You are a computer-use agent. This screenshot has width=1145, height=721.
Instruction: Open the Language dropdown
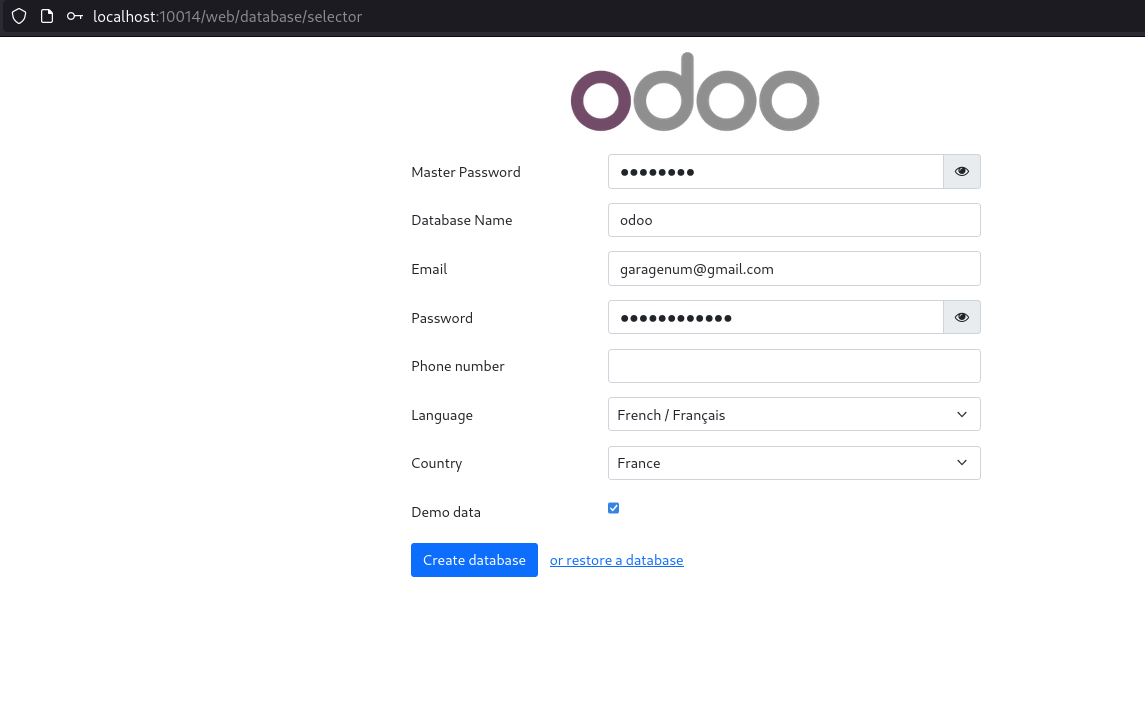(x=794, y=414)
